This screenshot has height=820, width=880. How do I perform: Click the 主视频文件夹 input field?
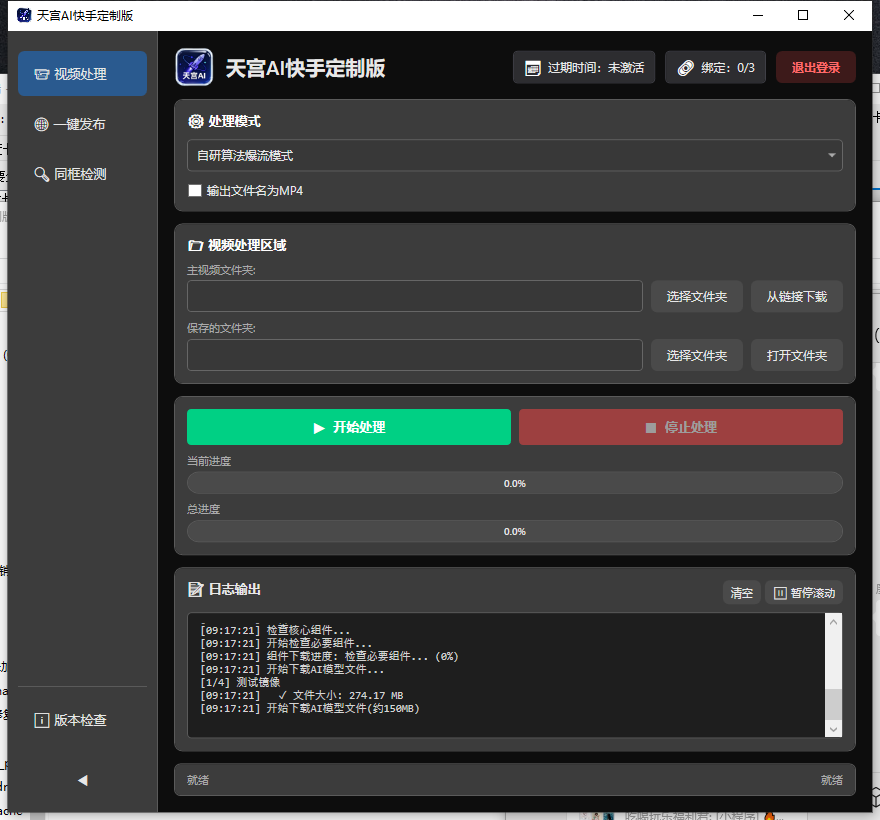[x=414, y=296]
